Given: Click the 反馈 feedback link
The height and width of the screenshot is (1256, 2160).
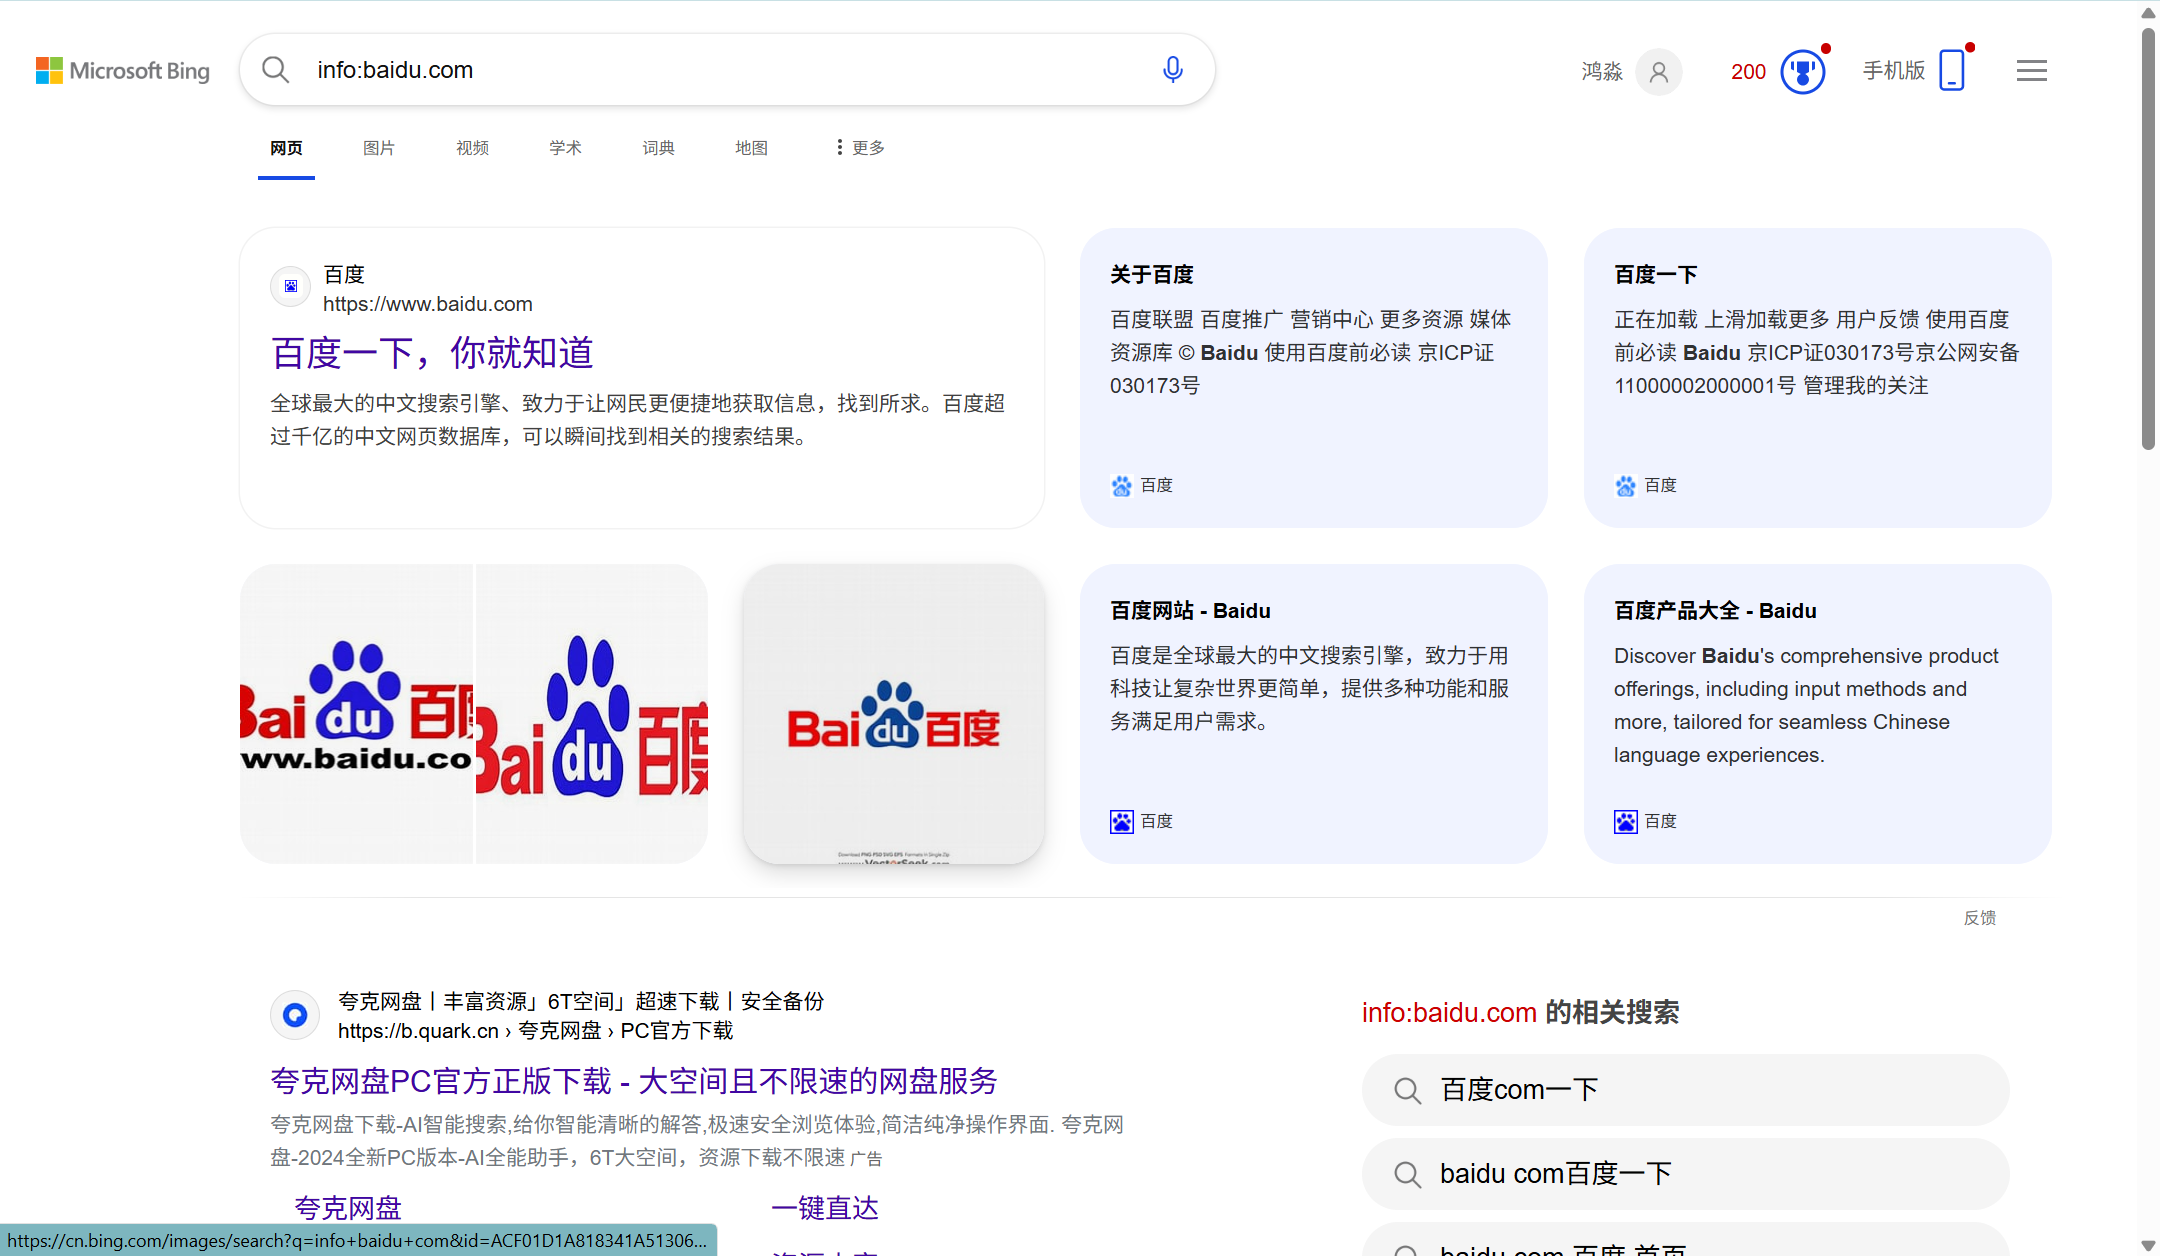Looking at the screenshot, I should tap(1979, 918).
